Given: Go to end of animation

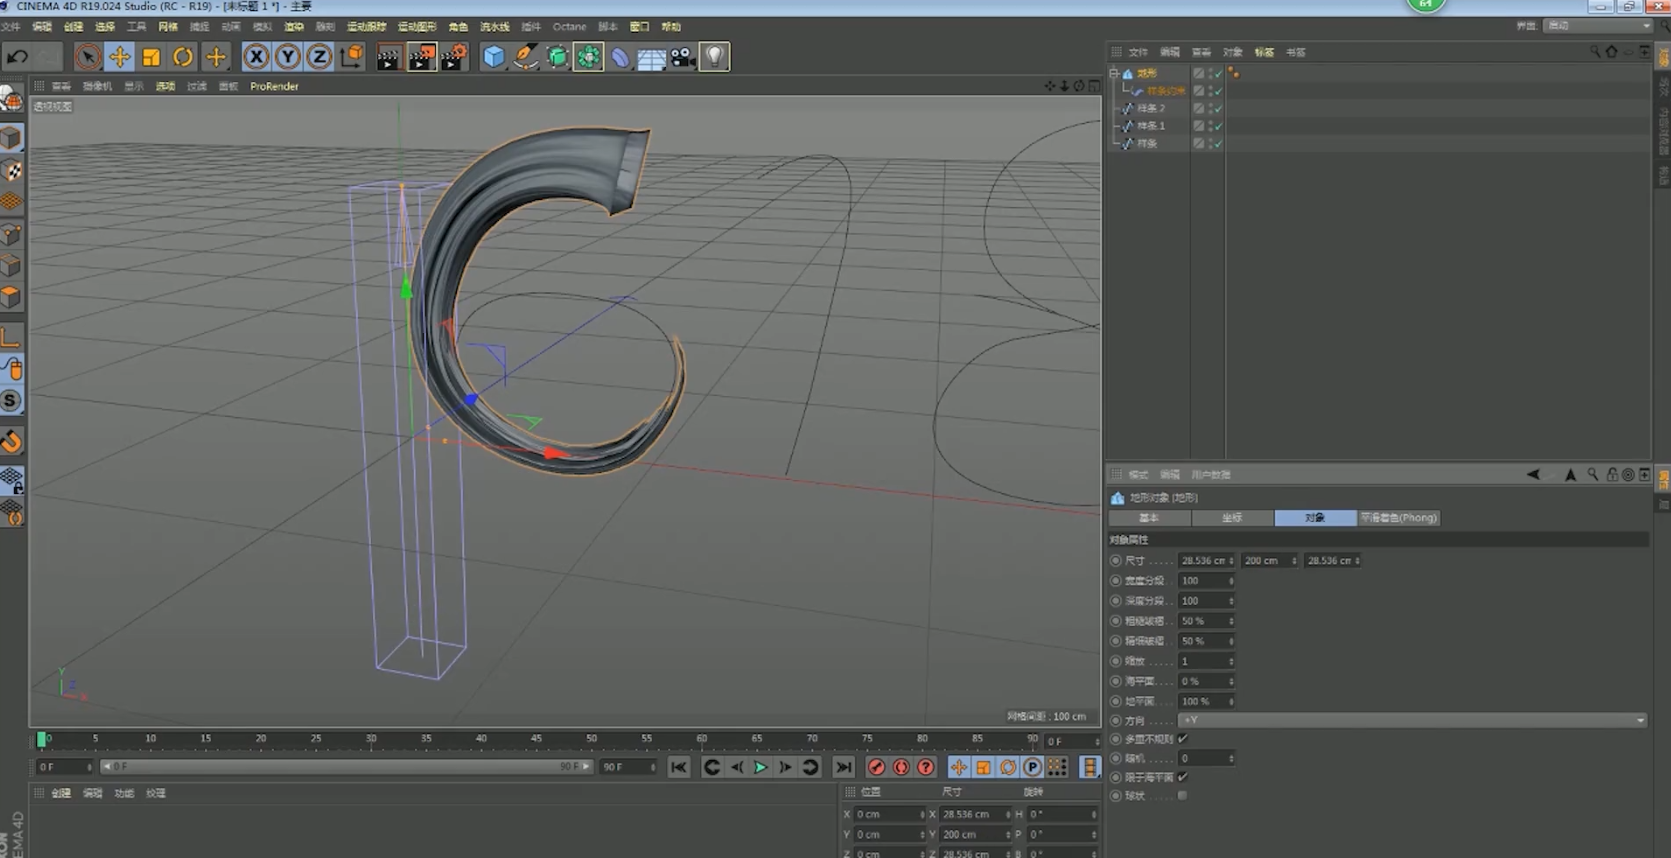Looking at the screenshot, I should point(844,767).
